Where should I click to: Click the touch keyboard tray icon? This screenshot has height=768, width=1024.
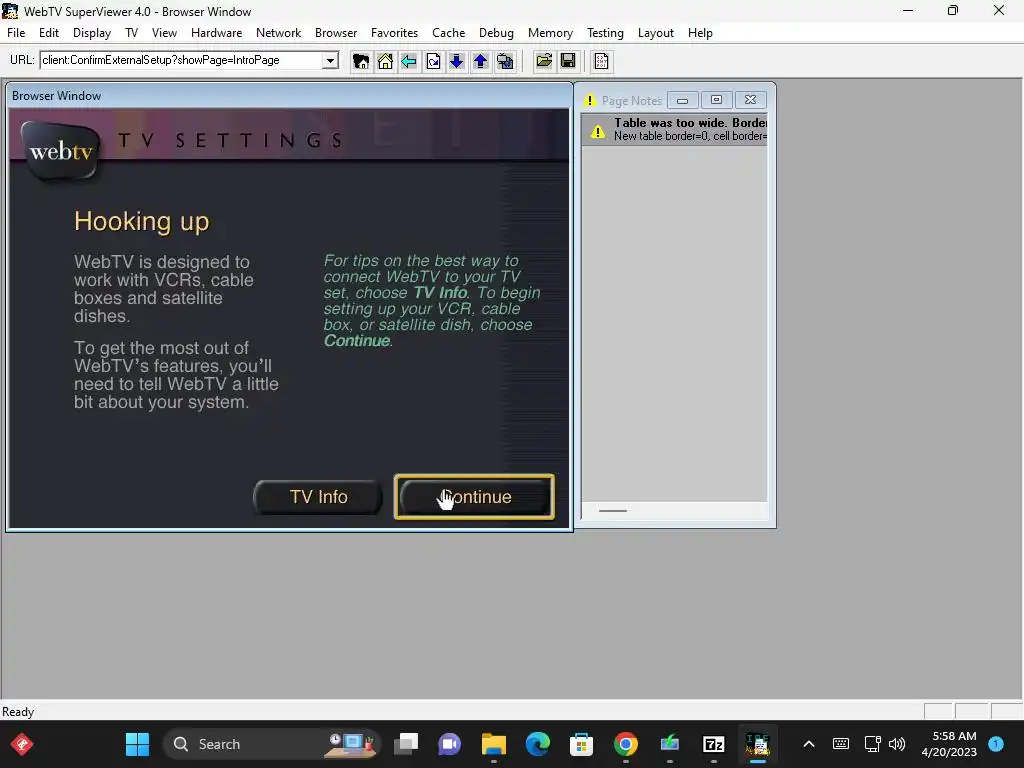coord(841,744)
